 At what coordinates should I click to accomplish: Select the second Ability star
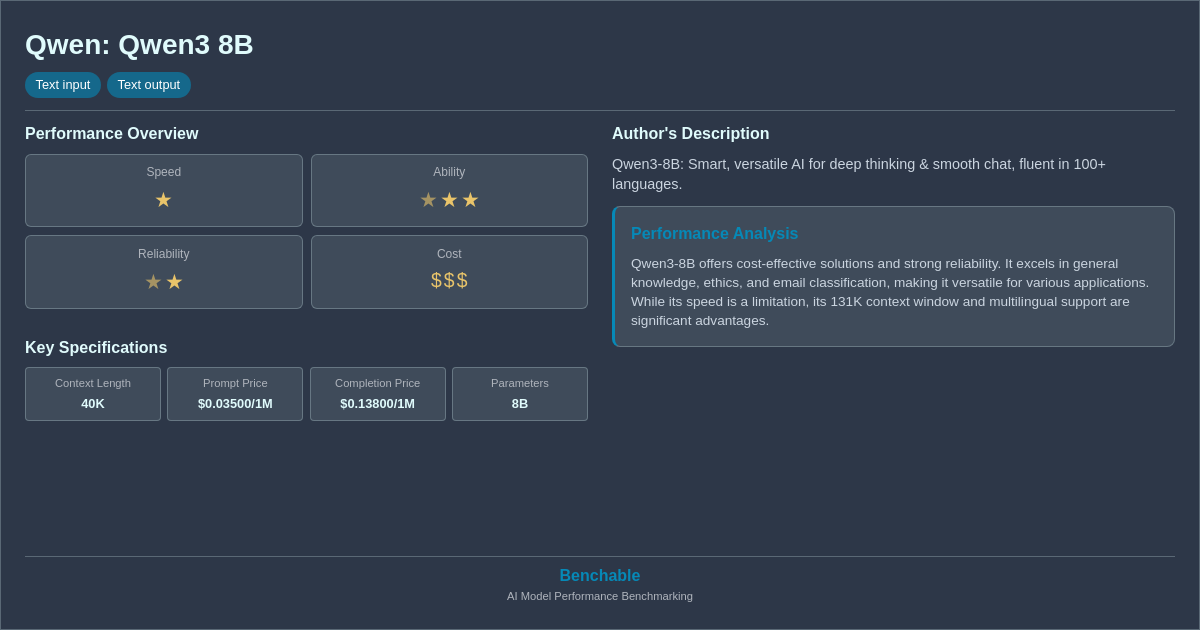449,200
